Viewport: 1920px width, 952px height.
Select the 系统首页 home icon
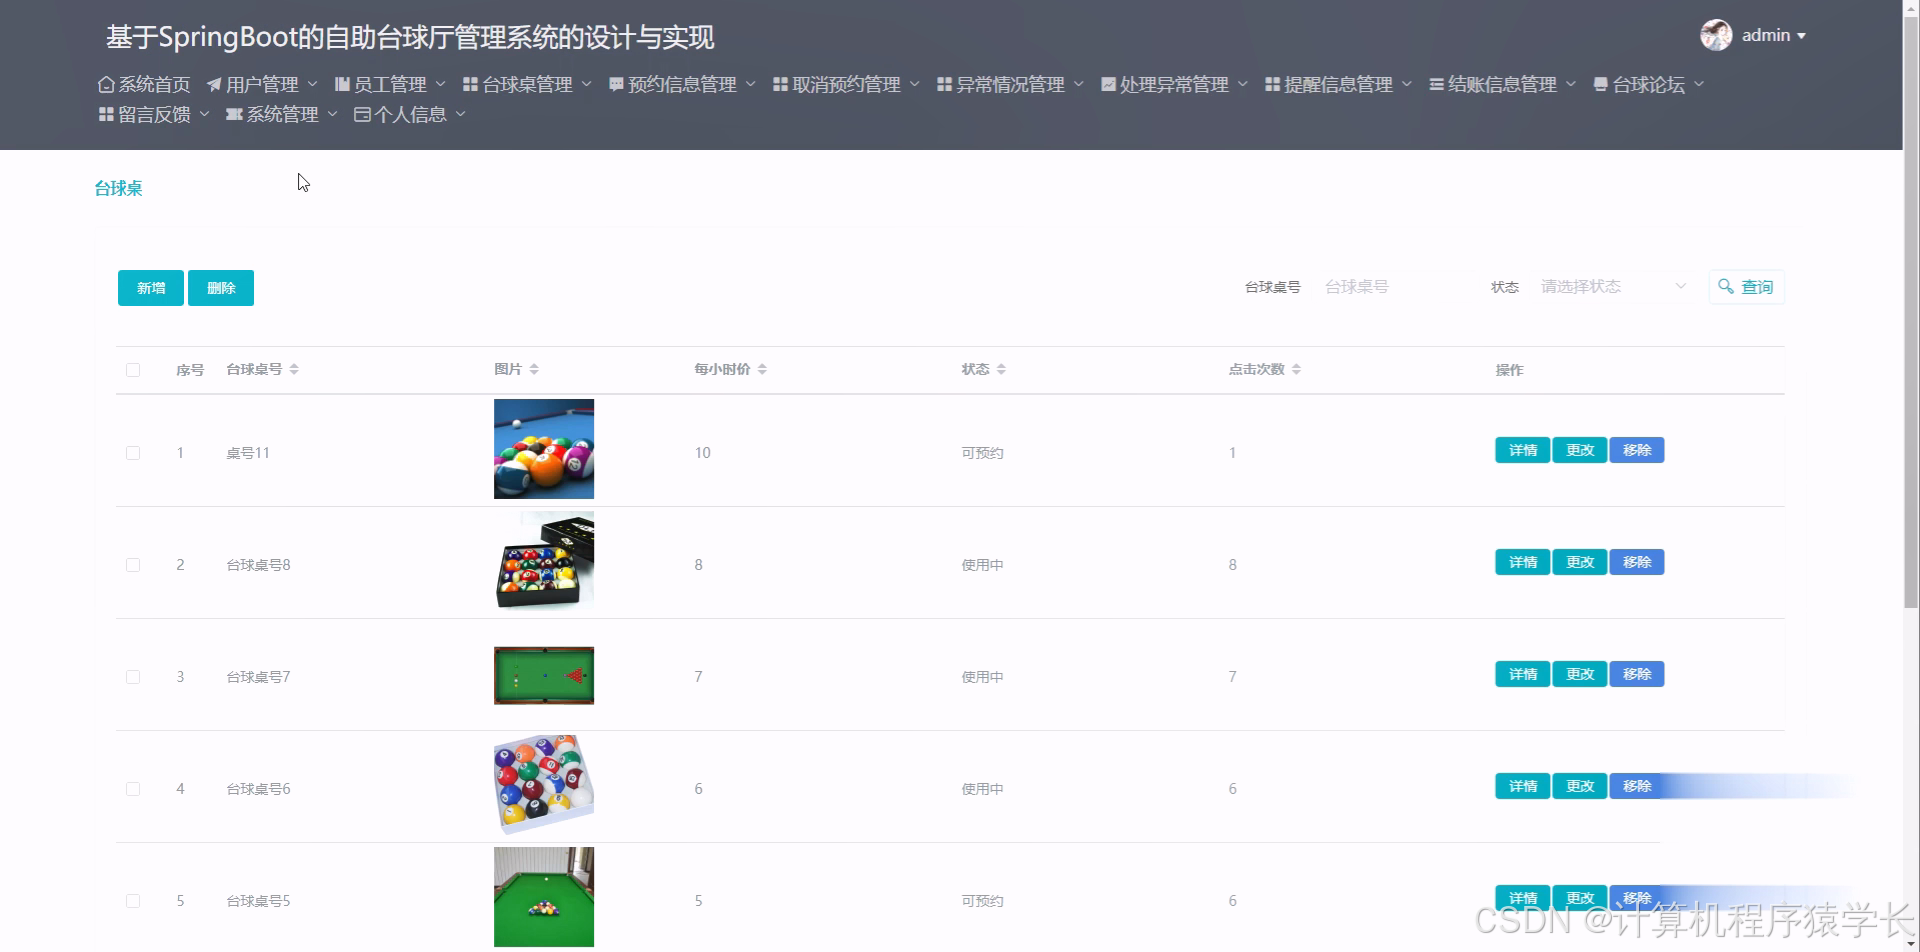point(105,84)
